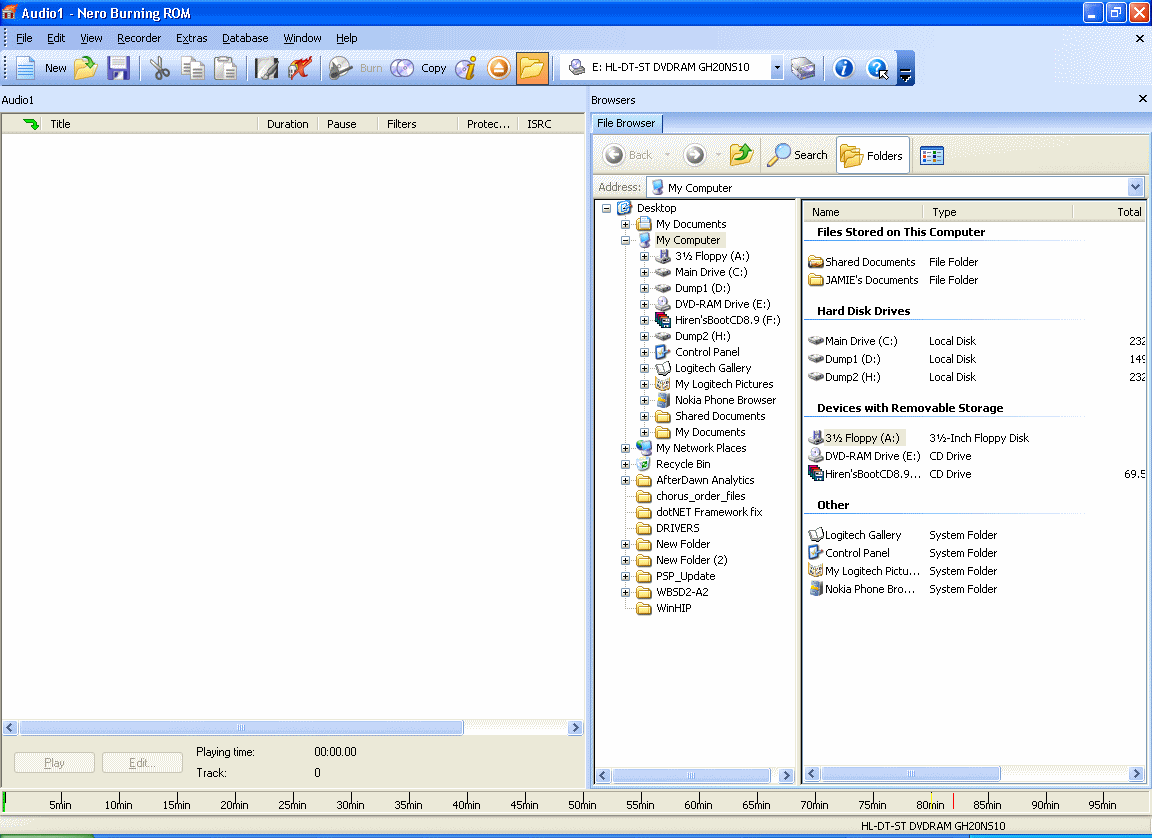Image resolution: width=1152 pixels, height=838 pixels.
Task: Open the File menu
Action: point(24,38)
